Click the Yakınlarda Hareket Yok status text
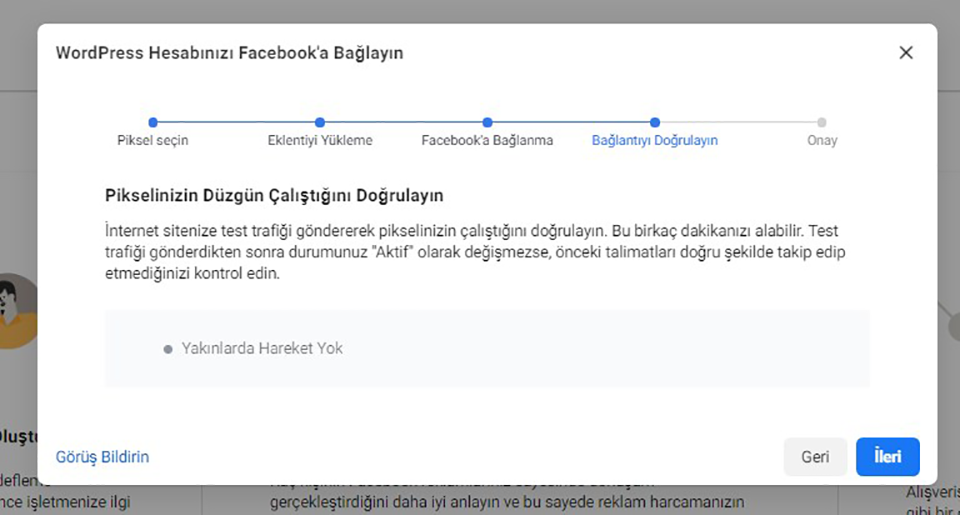The image size is (960, 515). coord(262,348)
